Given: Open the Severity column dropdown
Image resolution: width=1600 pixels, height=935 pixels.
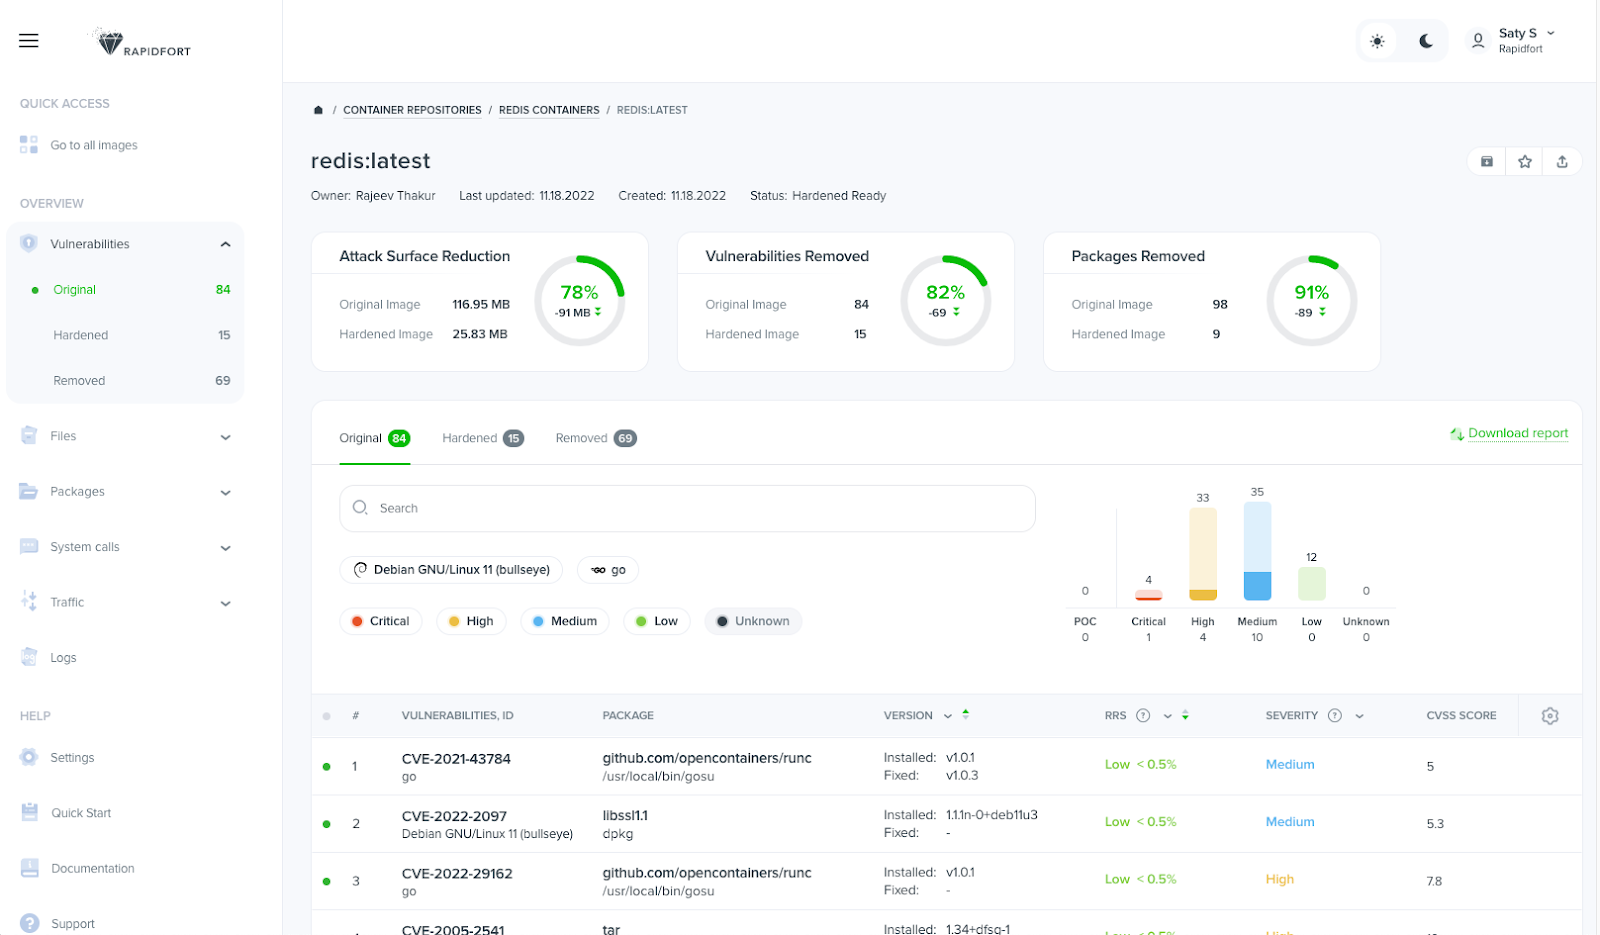Looking at the screenshot, I should (1359, 716).
